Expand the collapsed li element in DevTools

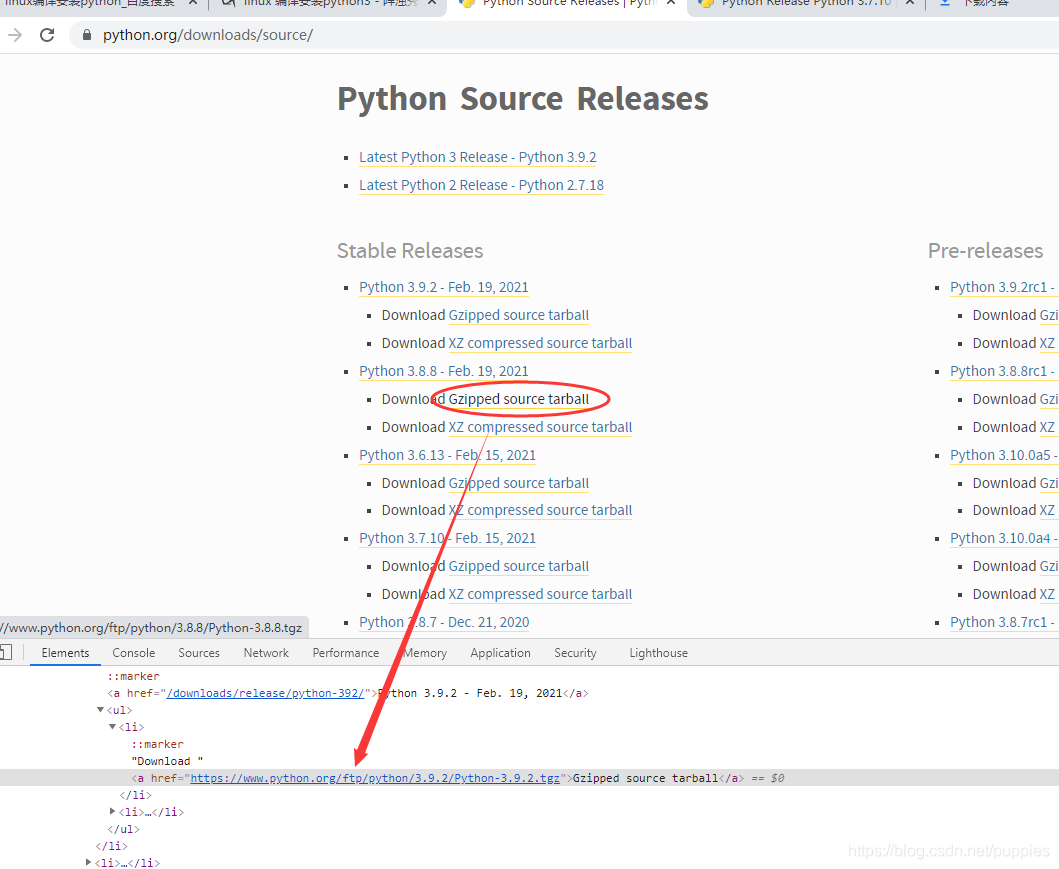[x=112, y=811]
